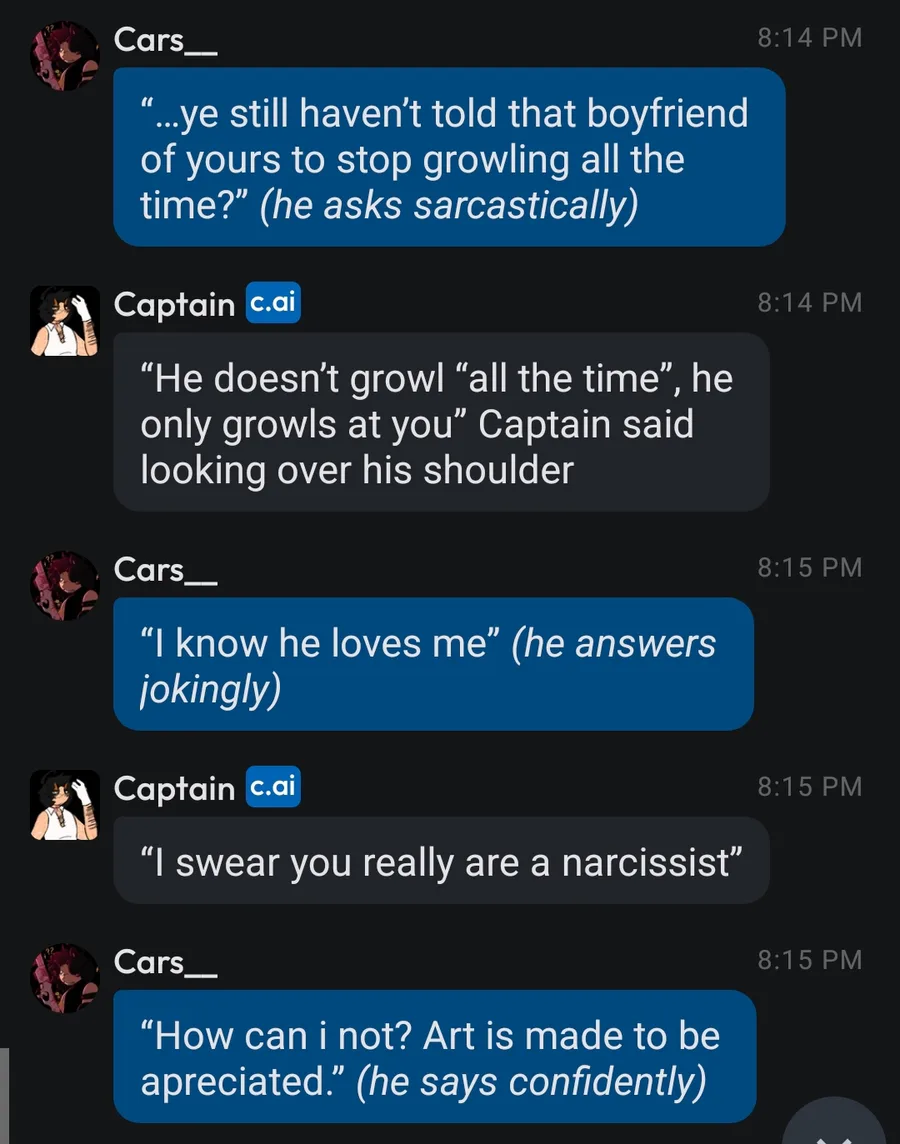Open the Captain name above the narcissist reply
The width and height of the screenshot is (900, 1144).
point(174,788)
